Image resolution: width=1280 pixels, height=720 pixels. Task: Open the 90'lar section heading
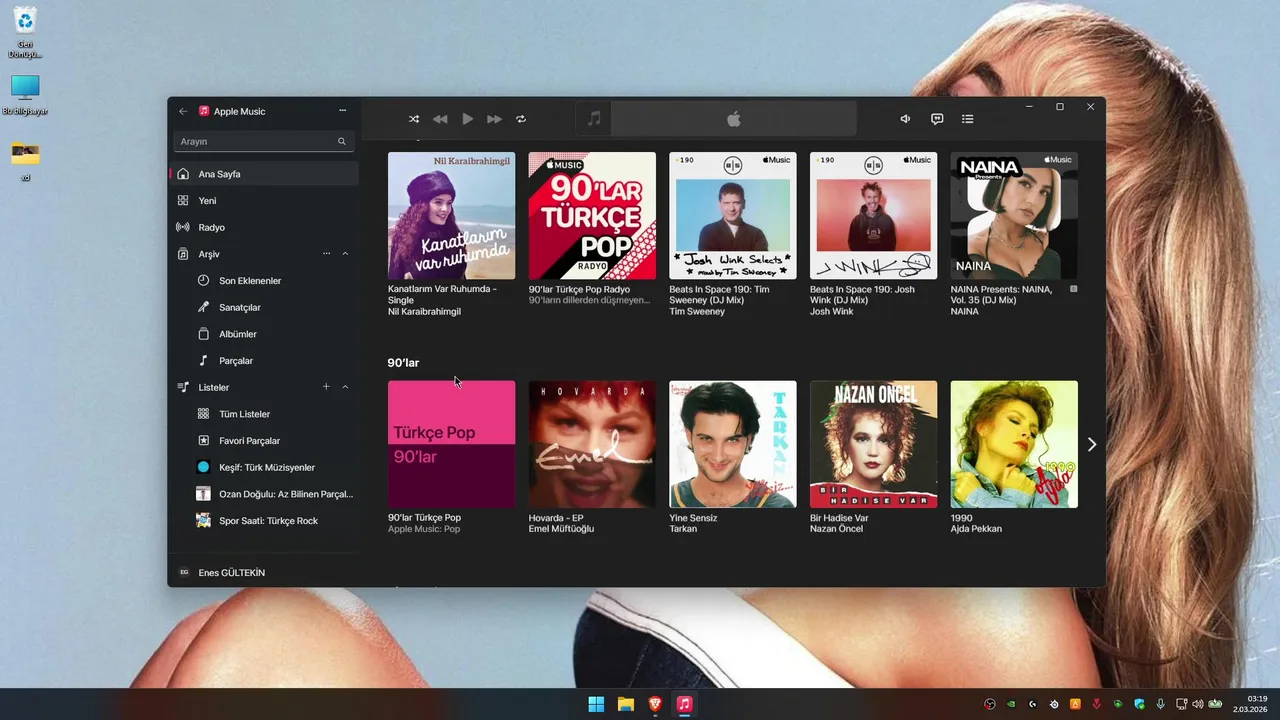(x=403, y=363)
